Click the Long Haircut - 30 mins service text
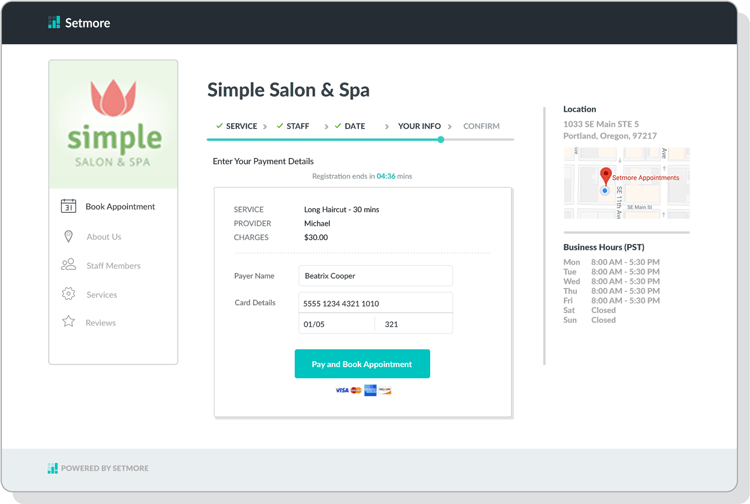 (342, 209)
